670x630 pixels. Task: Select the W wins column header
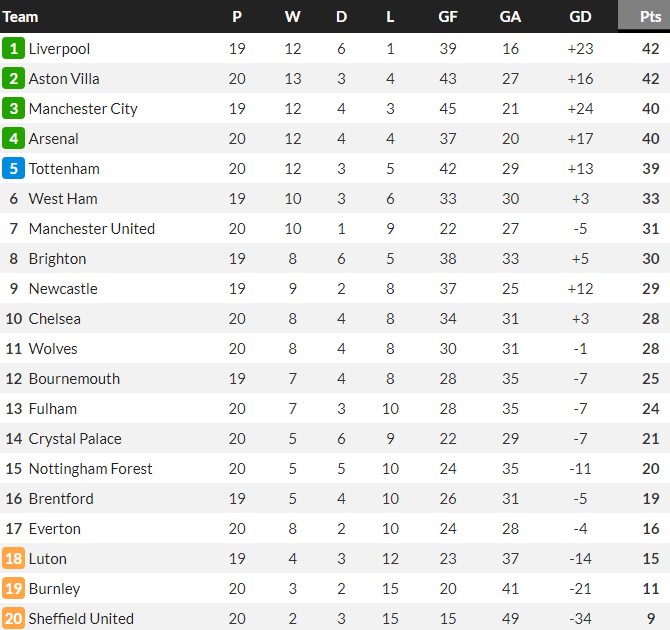coord(292,16)
